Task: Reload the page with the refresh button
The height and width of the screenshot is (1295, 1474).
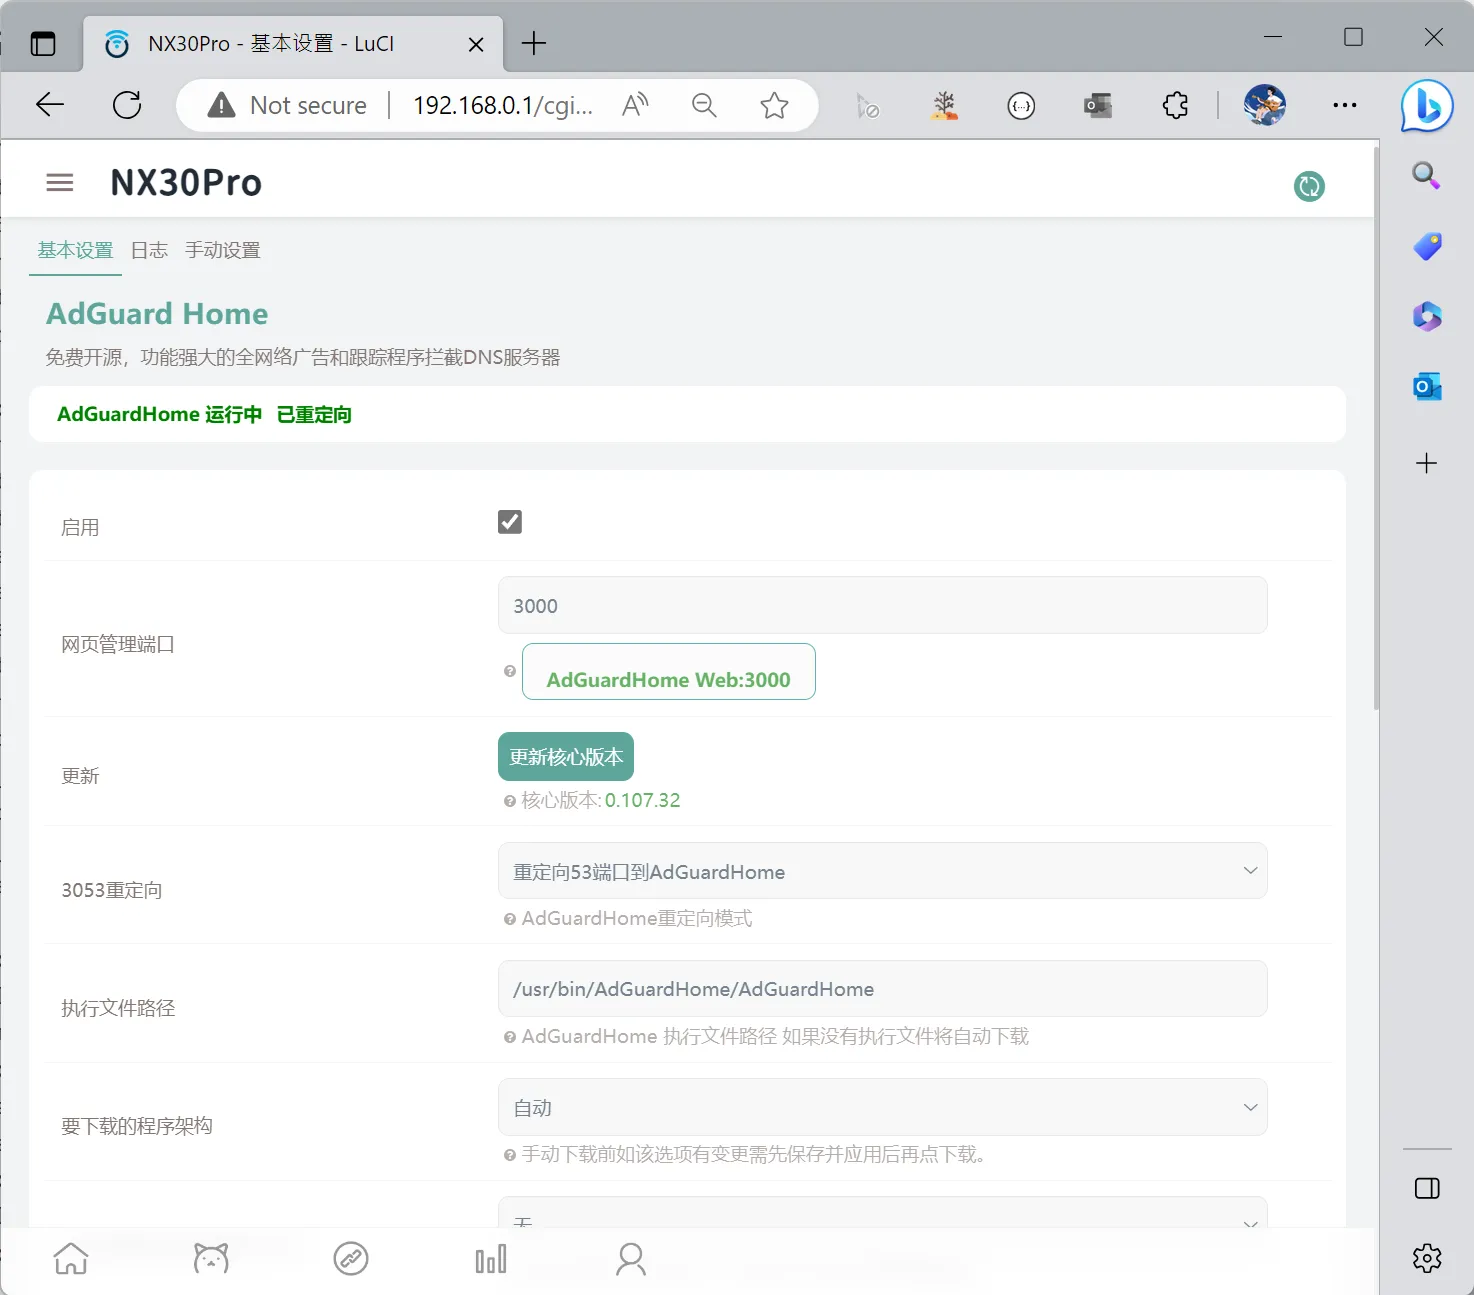Action: pos(127,105)
